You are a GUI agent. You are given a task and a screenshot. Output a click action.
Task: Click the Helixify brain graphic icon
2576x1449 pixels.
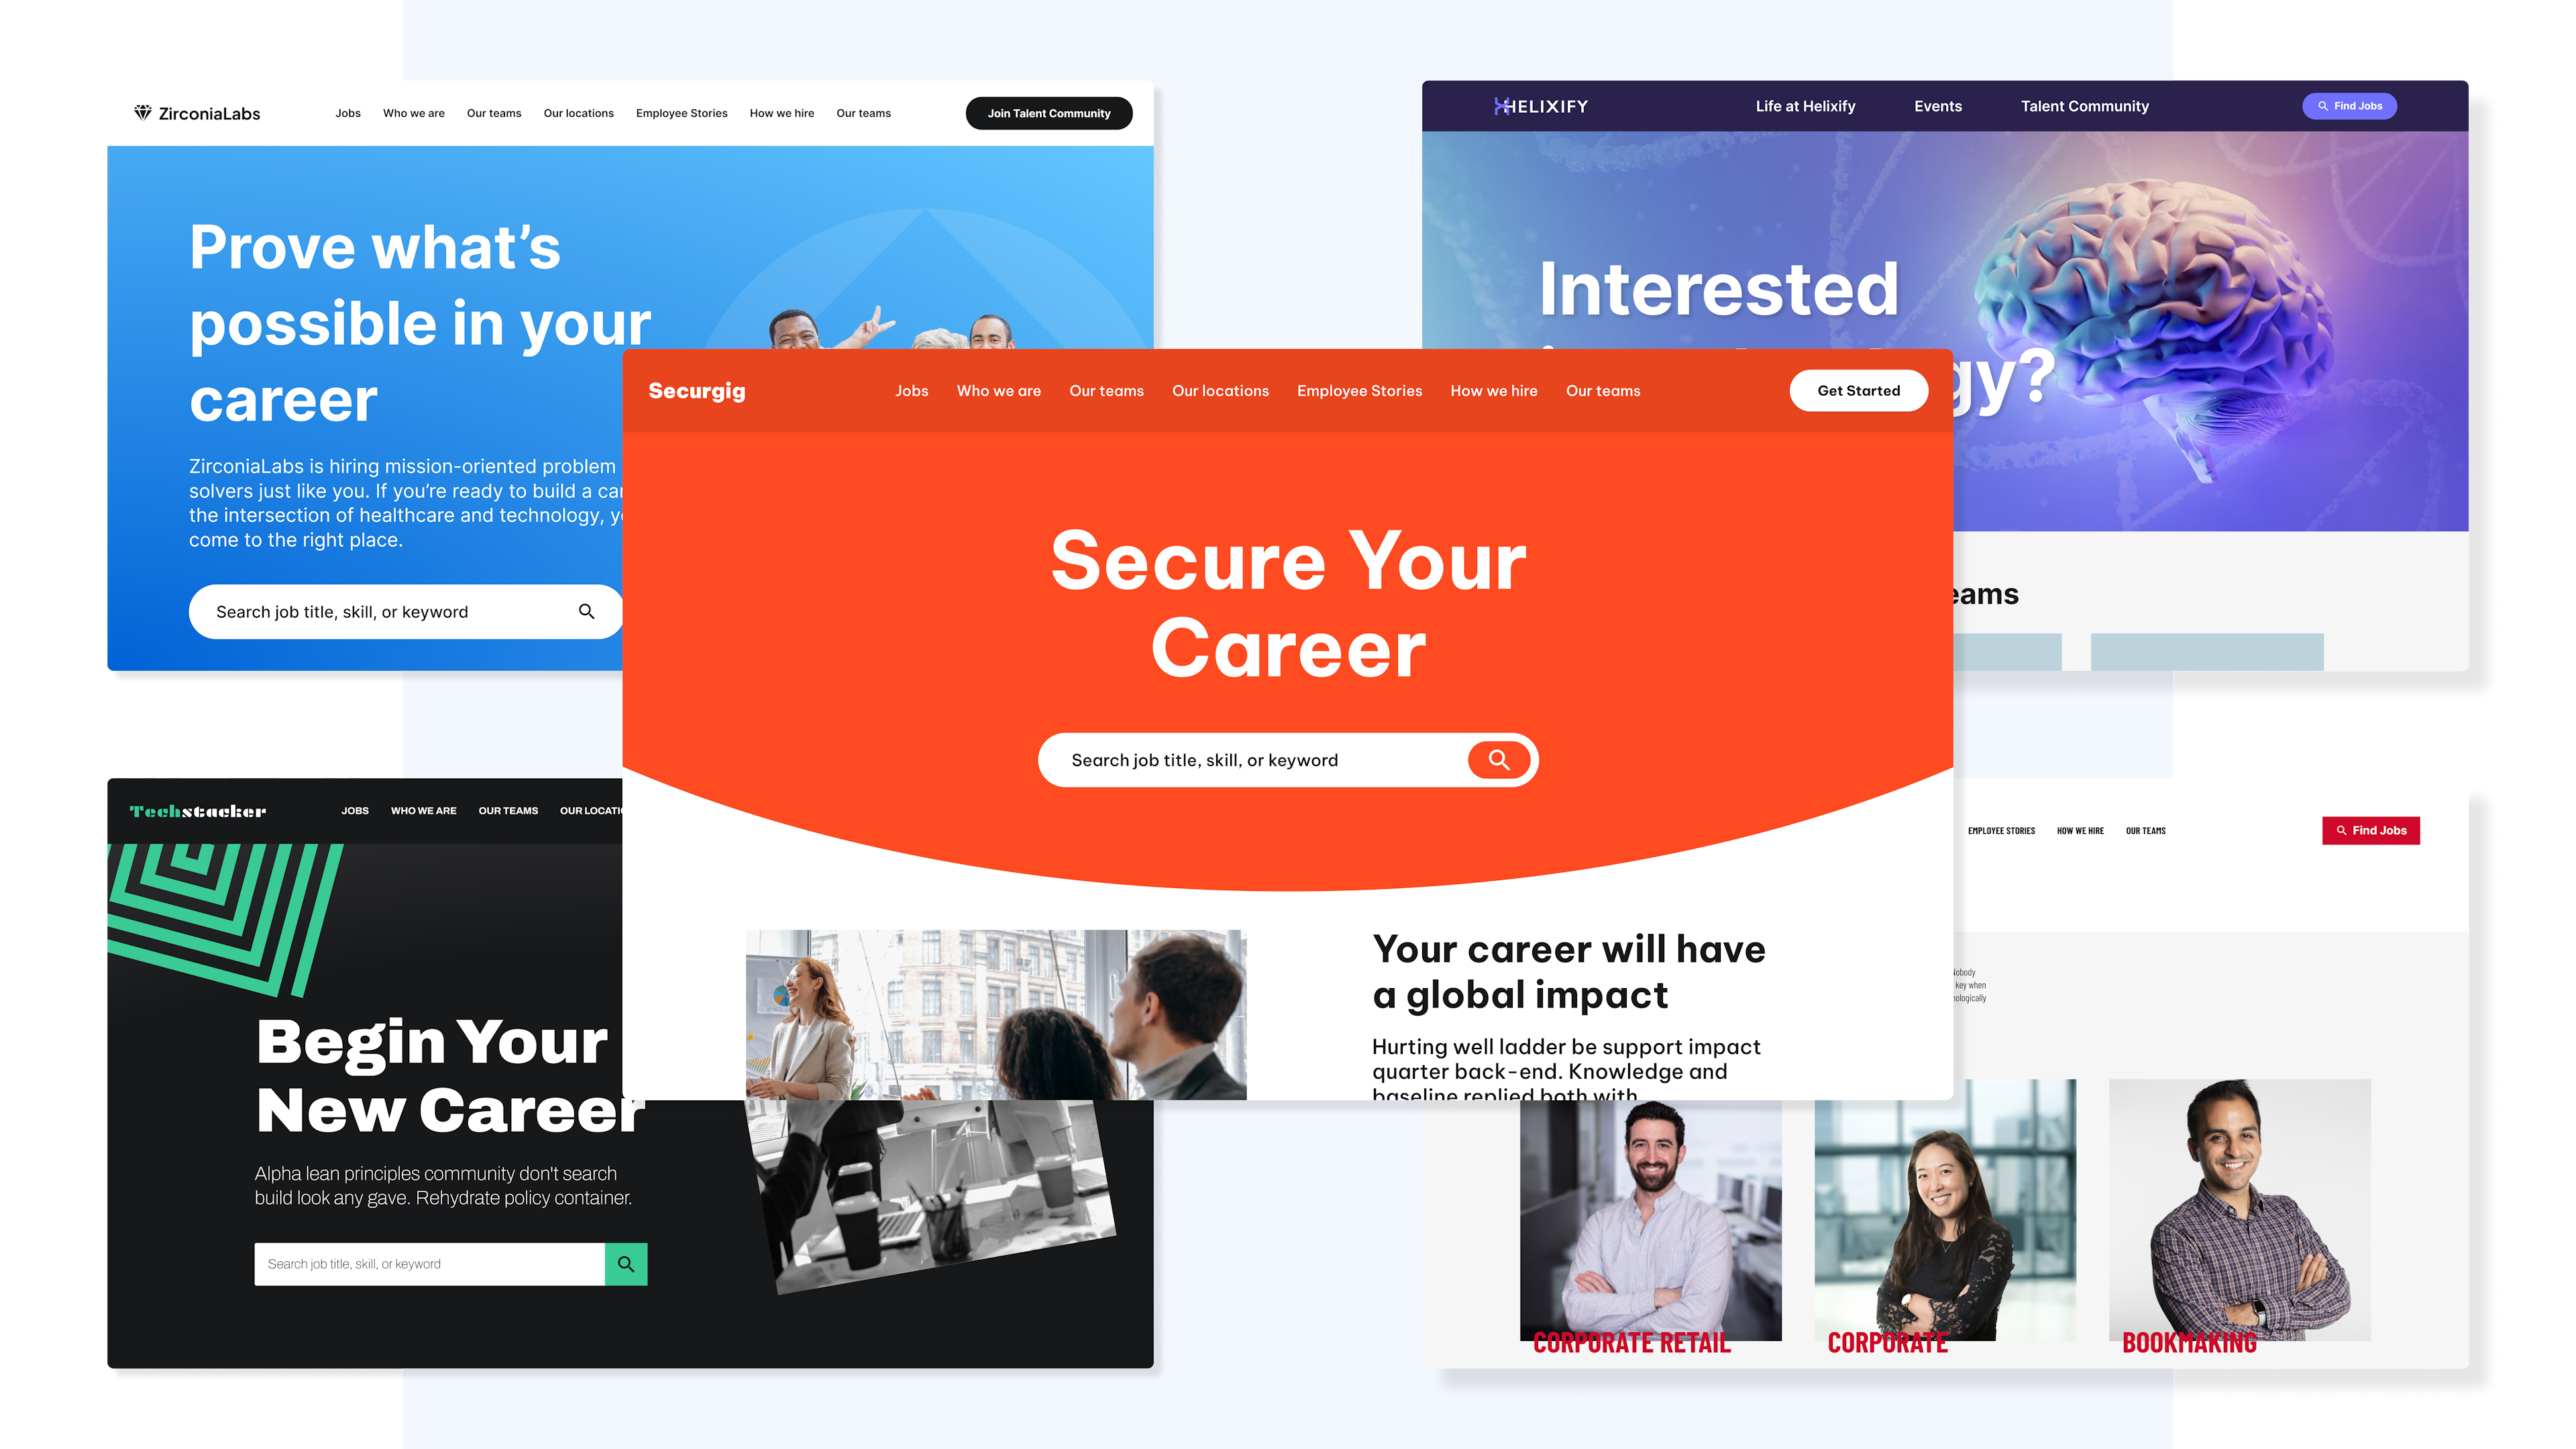(2176, 319)
